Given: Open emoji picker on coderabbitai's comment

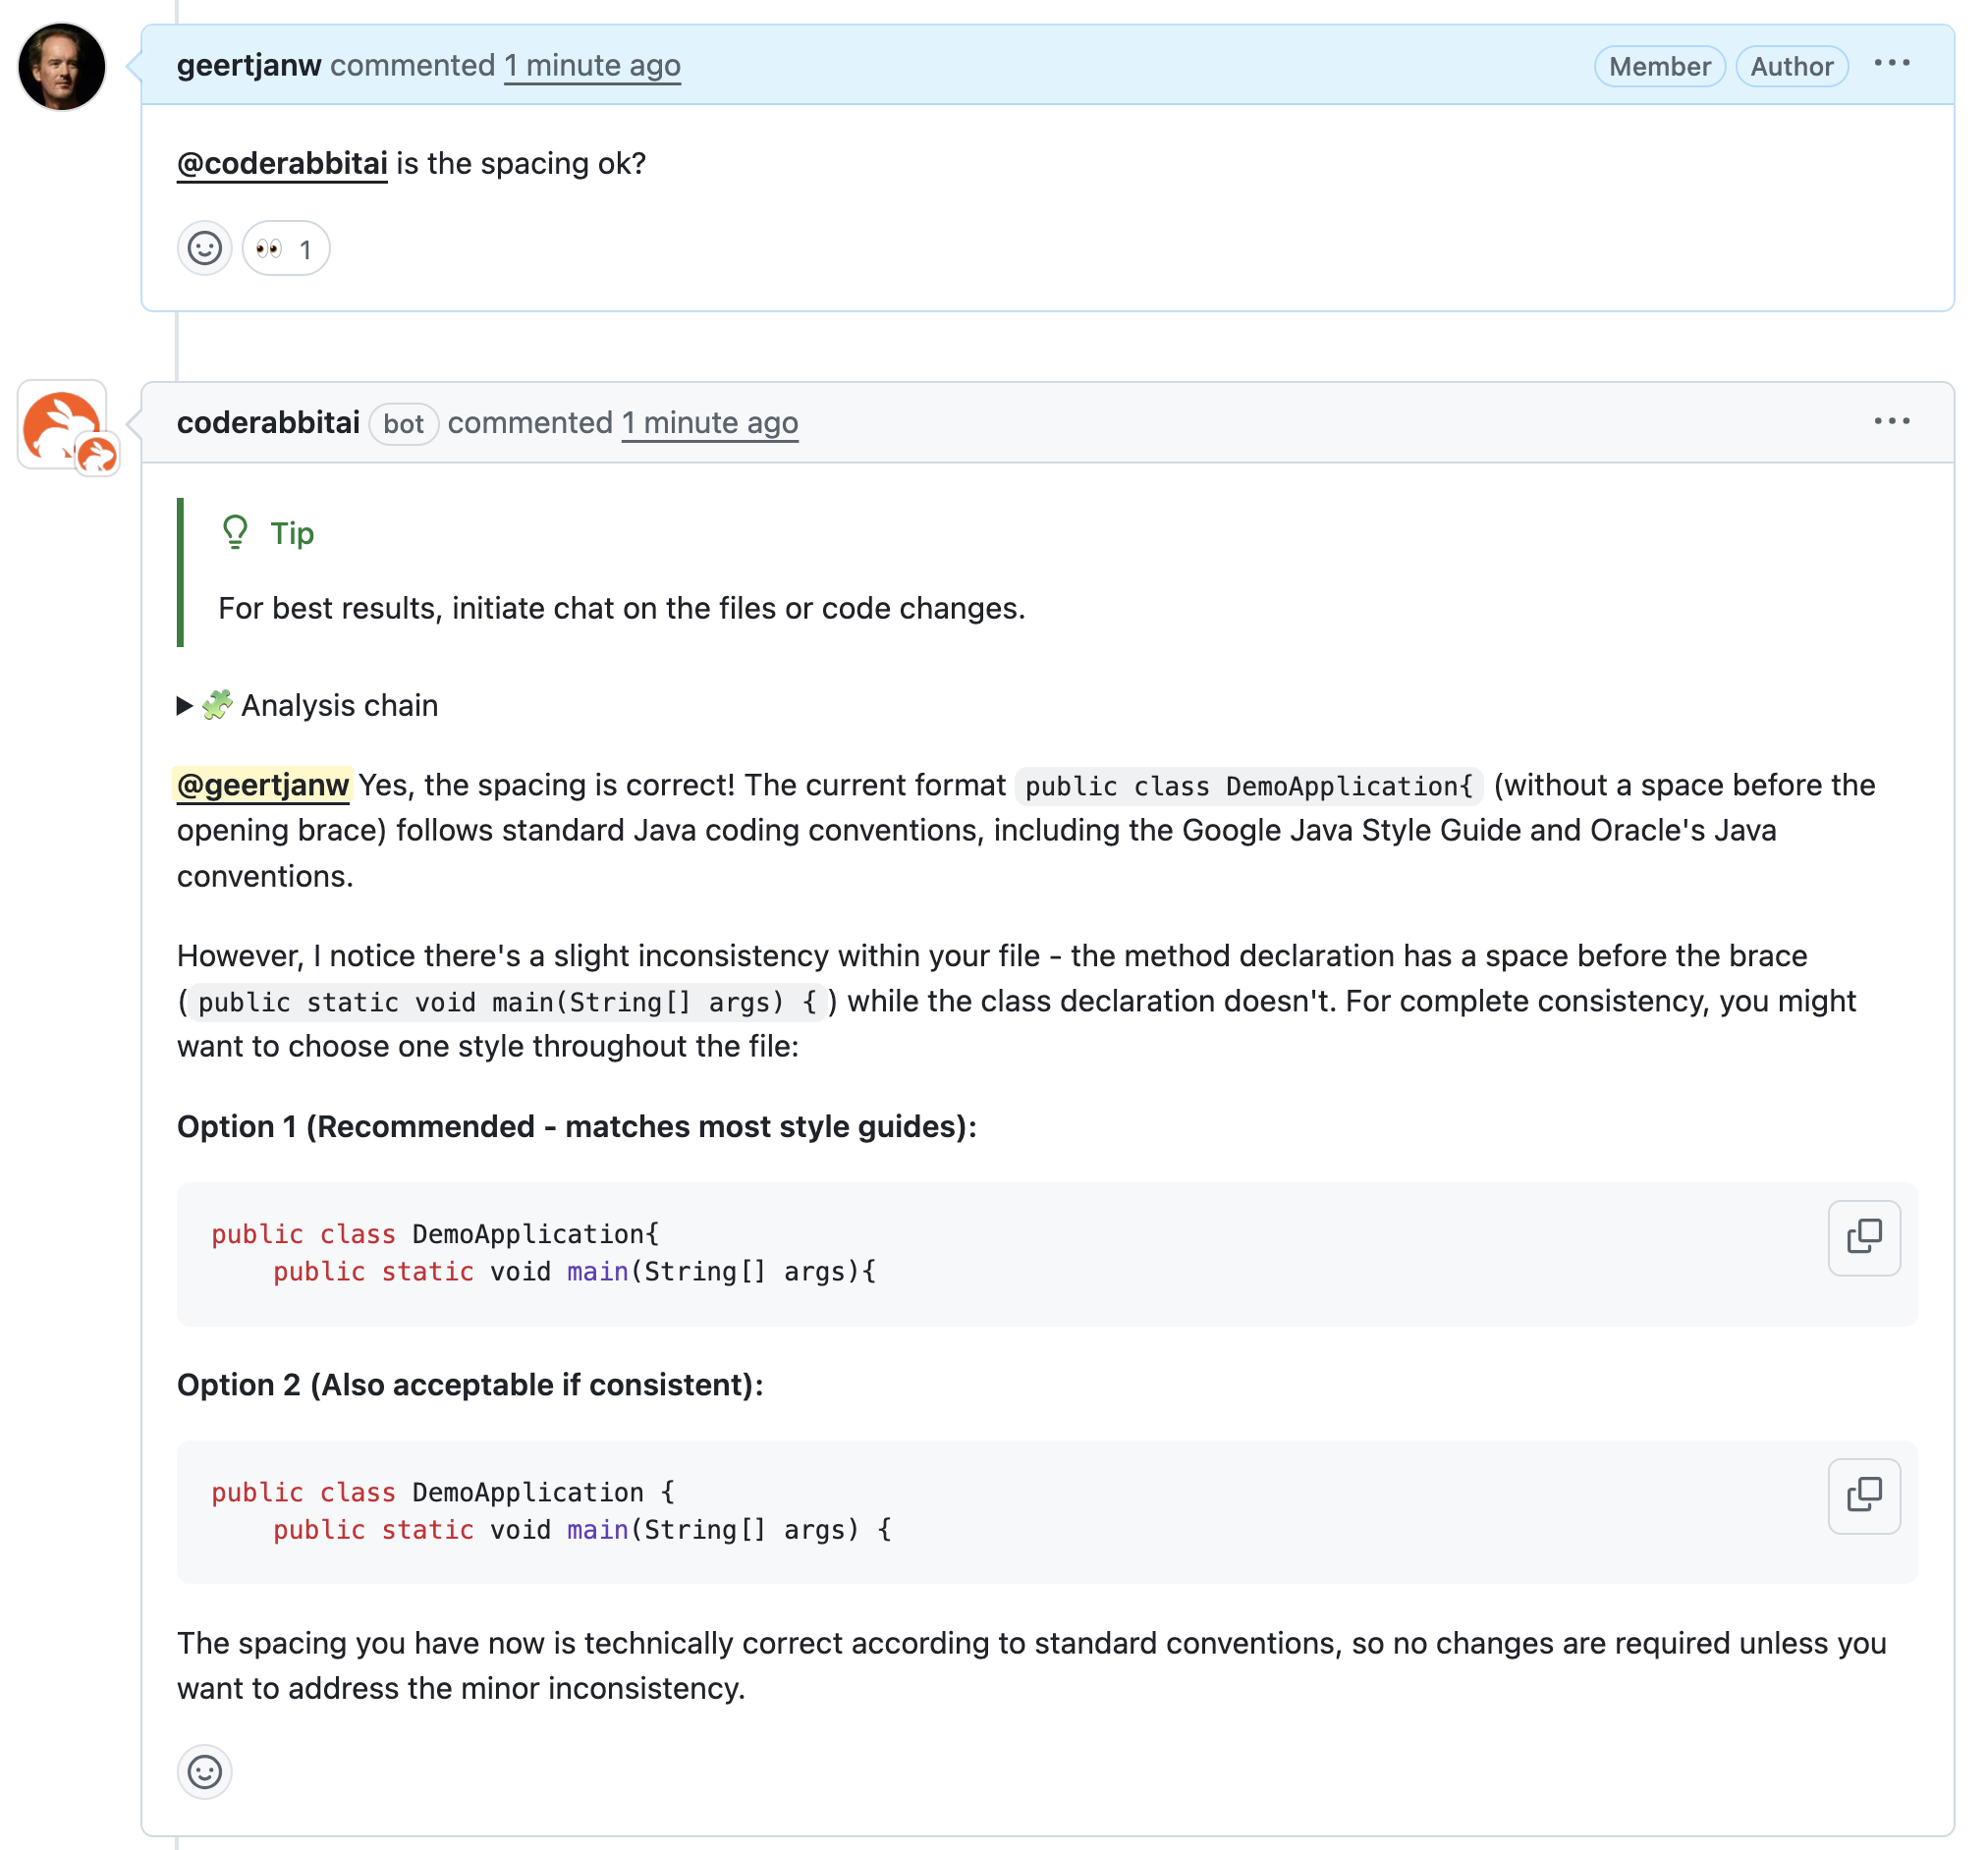Looking at the screenshot, I should pyautogui.click(x=204, y=1772).
